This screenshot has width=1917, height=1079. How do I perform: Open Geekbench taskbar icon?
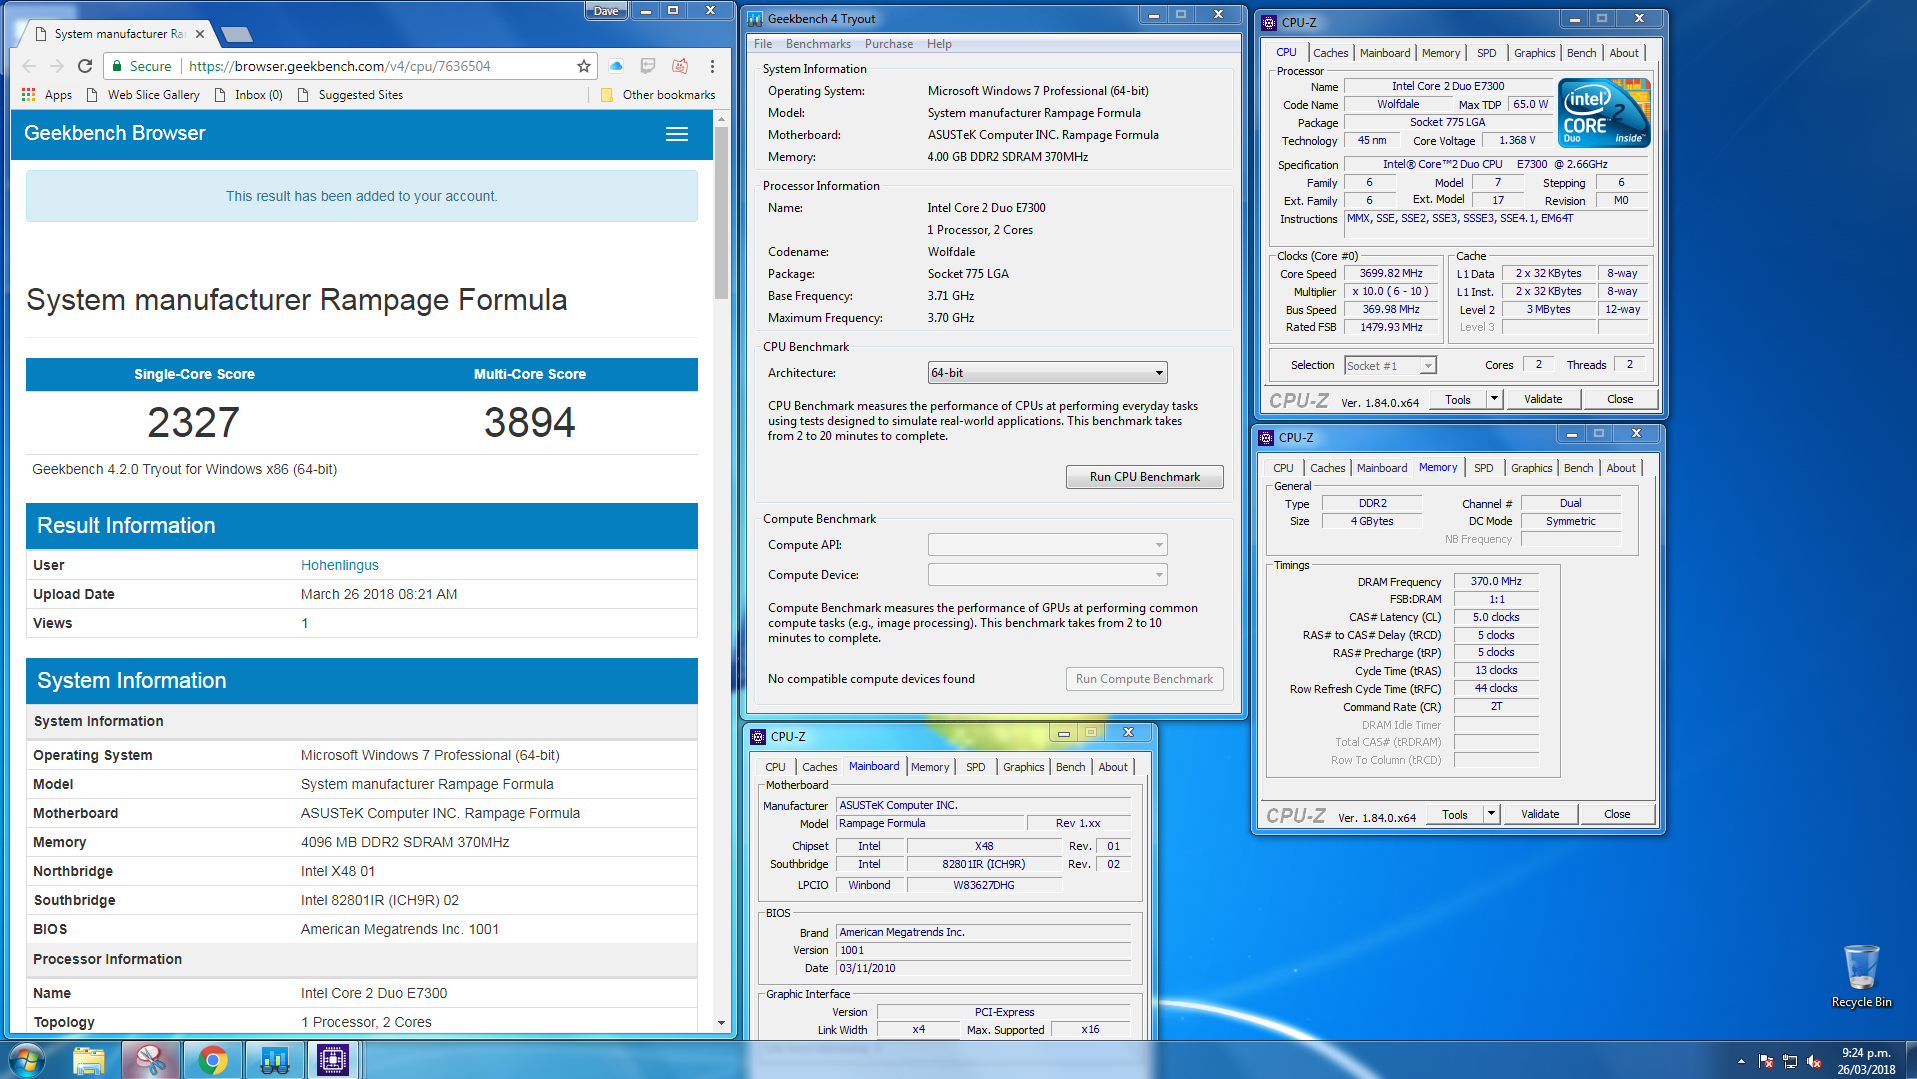273,1060
